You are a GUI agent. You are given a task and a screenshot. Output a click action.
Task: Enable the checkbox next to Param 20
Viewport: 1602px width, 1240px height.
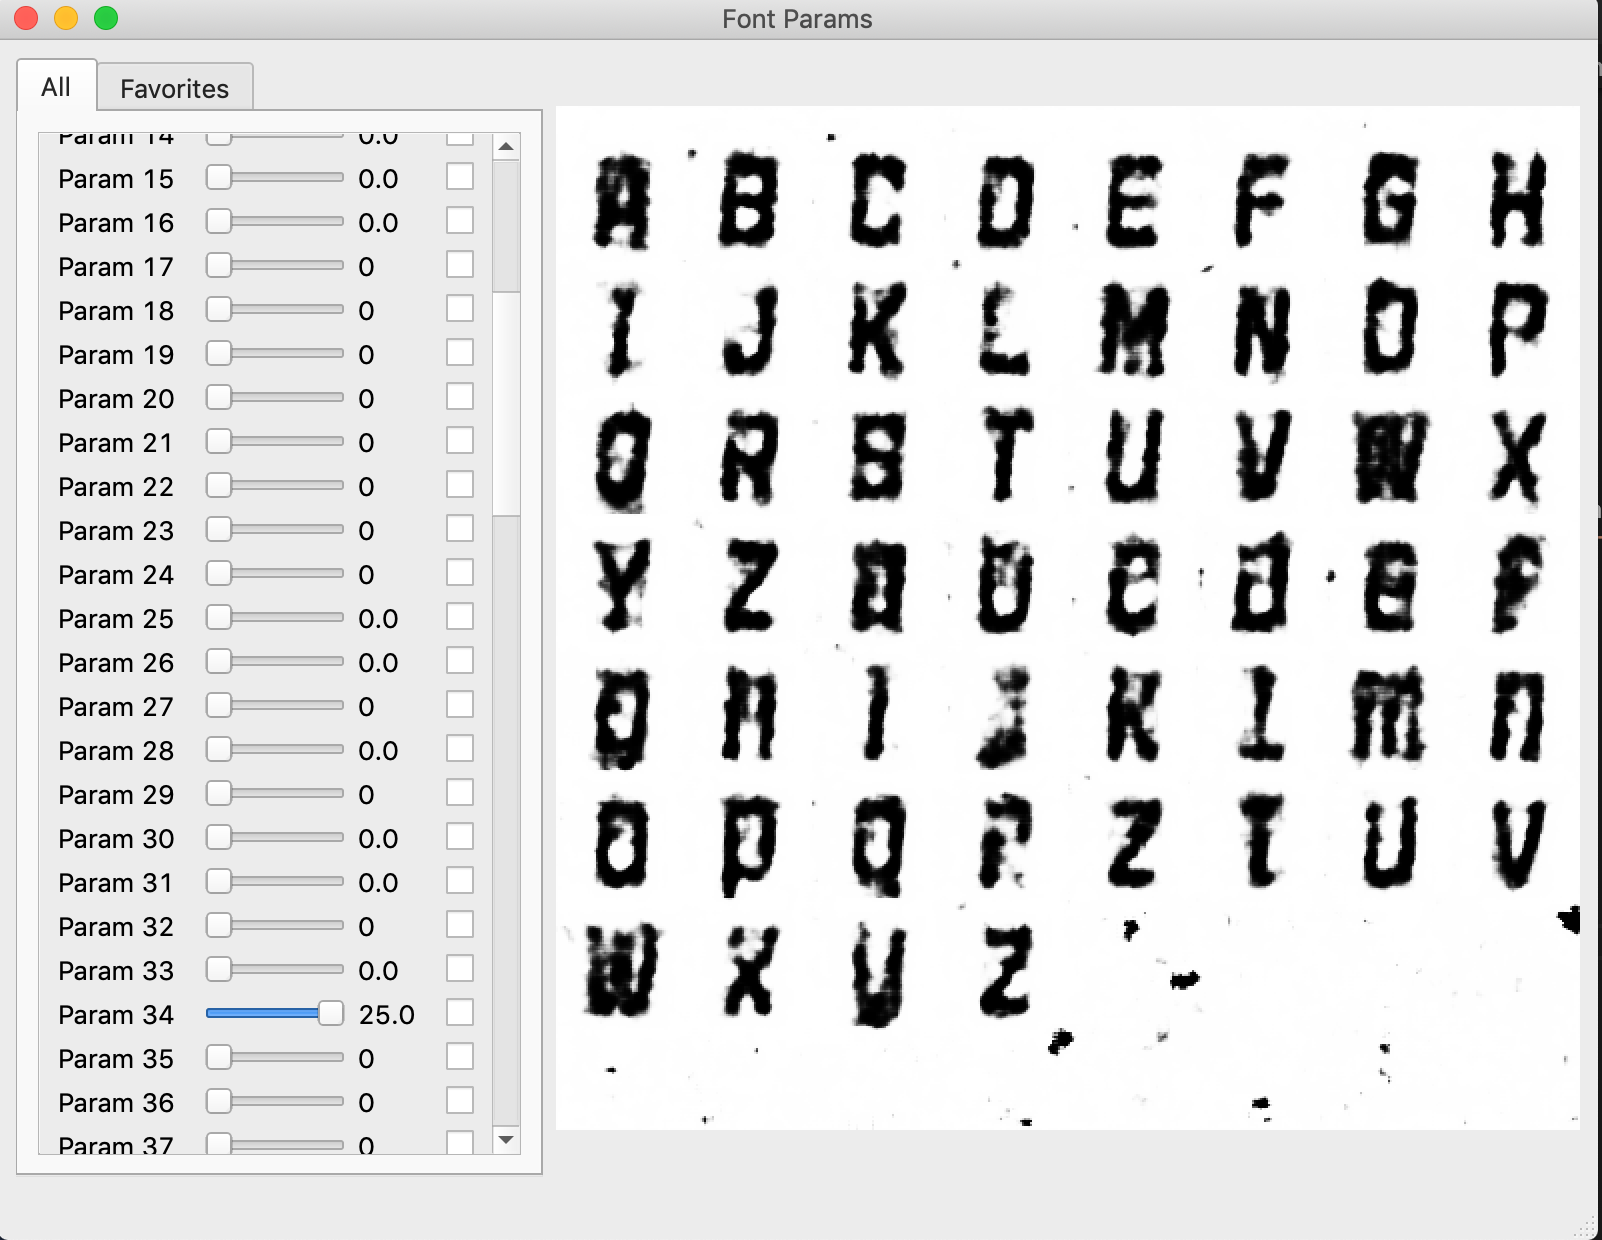(460, 396)
